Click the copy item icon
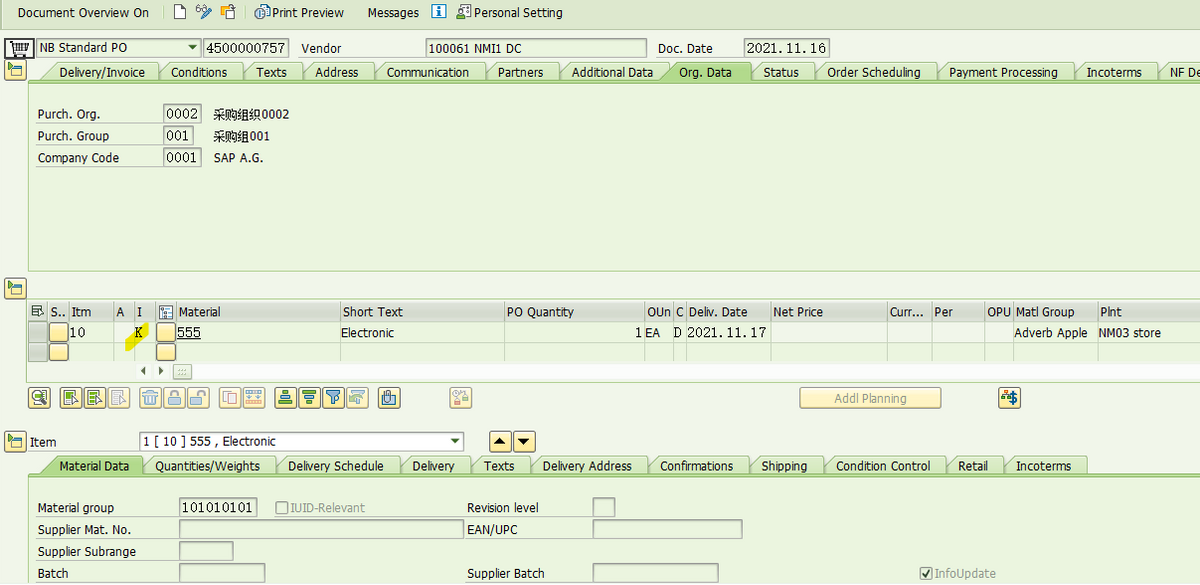Viewport: 1200px width, 585px height. coord(229,398)
